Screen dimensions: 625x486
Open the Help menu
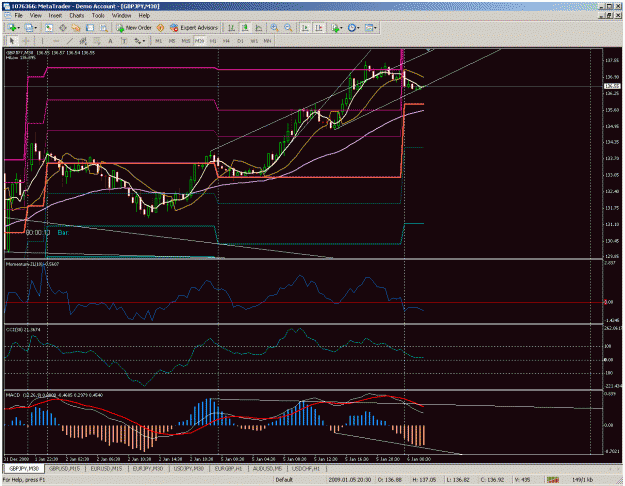(x=144, y=15)
